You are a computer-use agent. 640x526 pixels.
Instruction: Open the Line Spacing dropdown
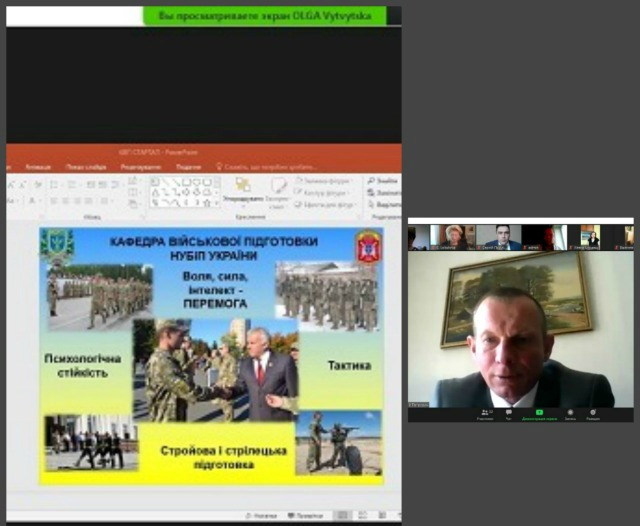click(116, 185)
